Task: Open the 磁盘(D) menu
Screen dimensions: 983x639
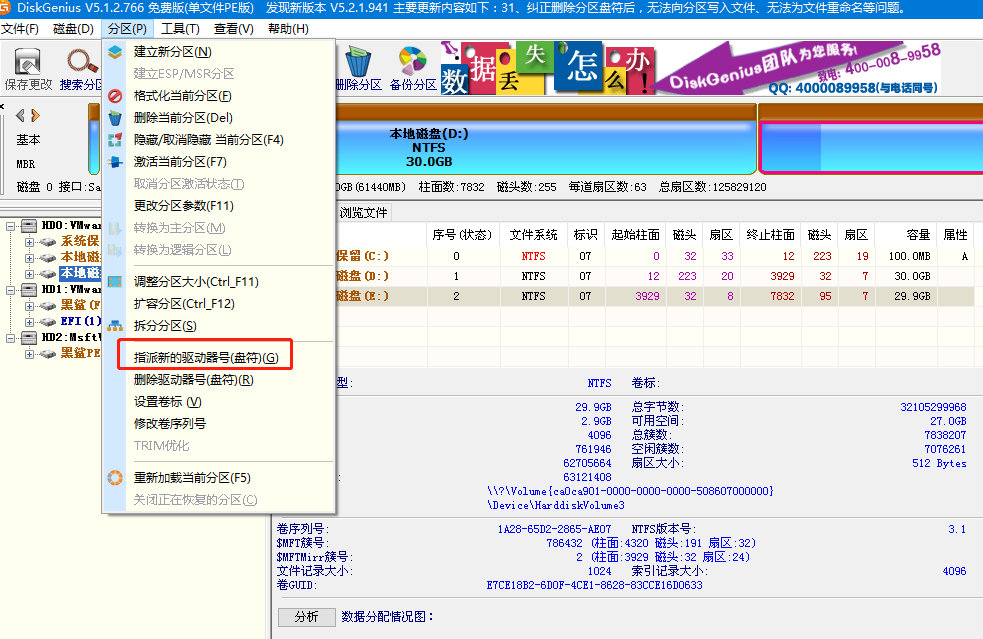Action: (x=73, y=29)
